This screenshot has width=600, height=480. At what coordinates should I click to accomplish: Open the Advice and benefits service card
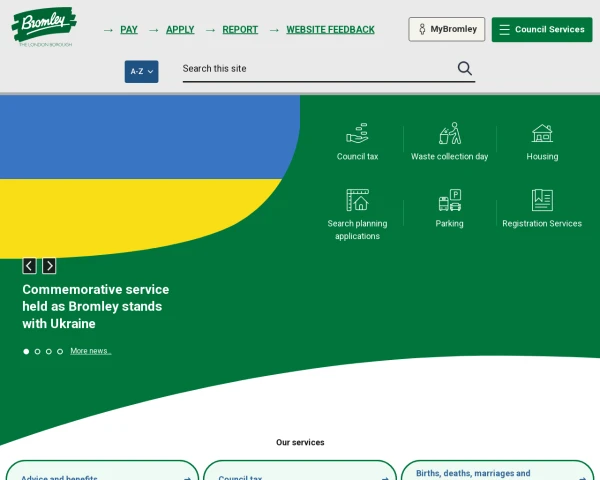[x=103, y=471]
